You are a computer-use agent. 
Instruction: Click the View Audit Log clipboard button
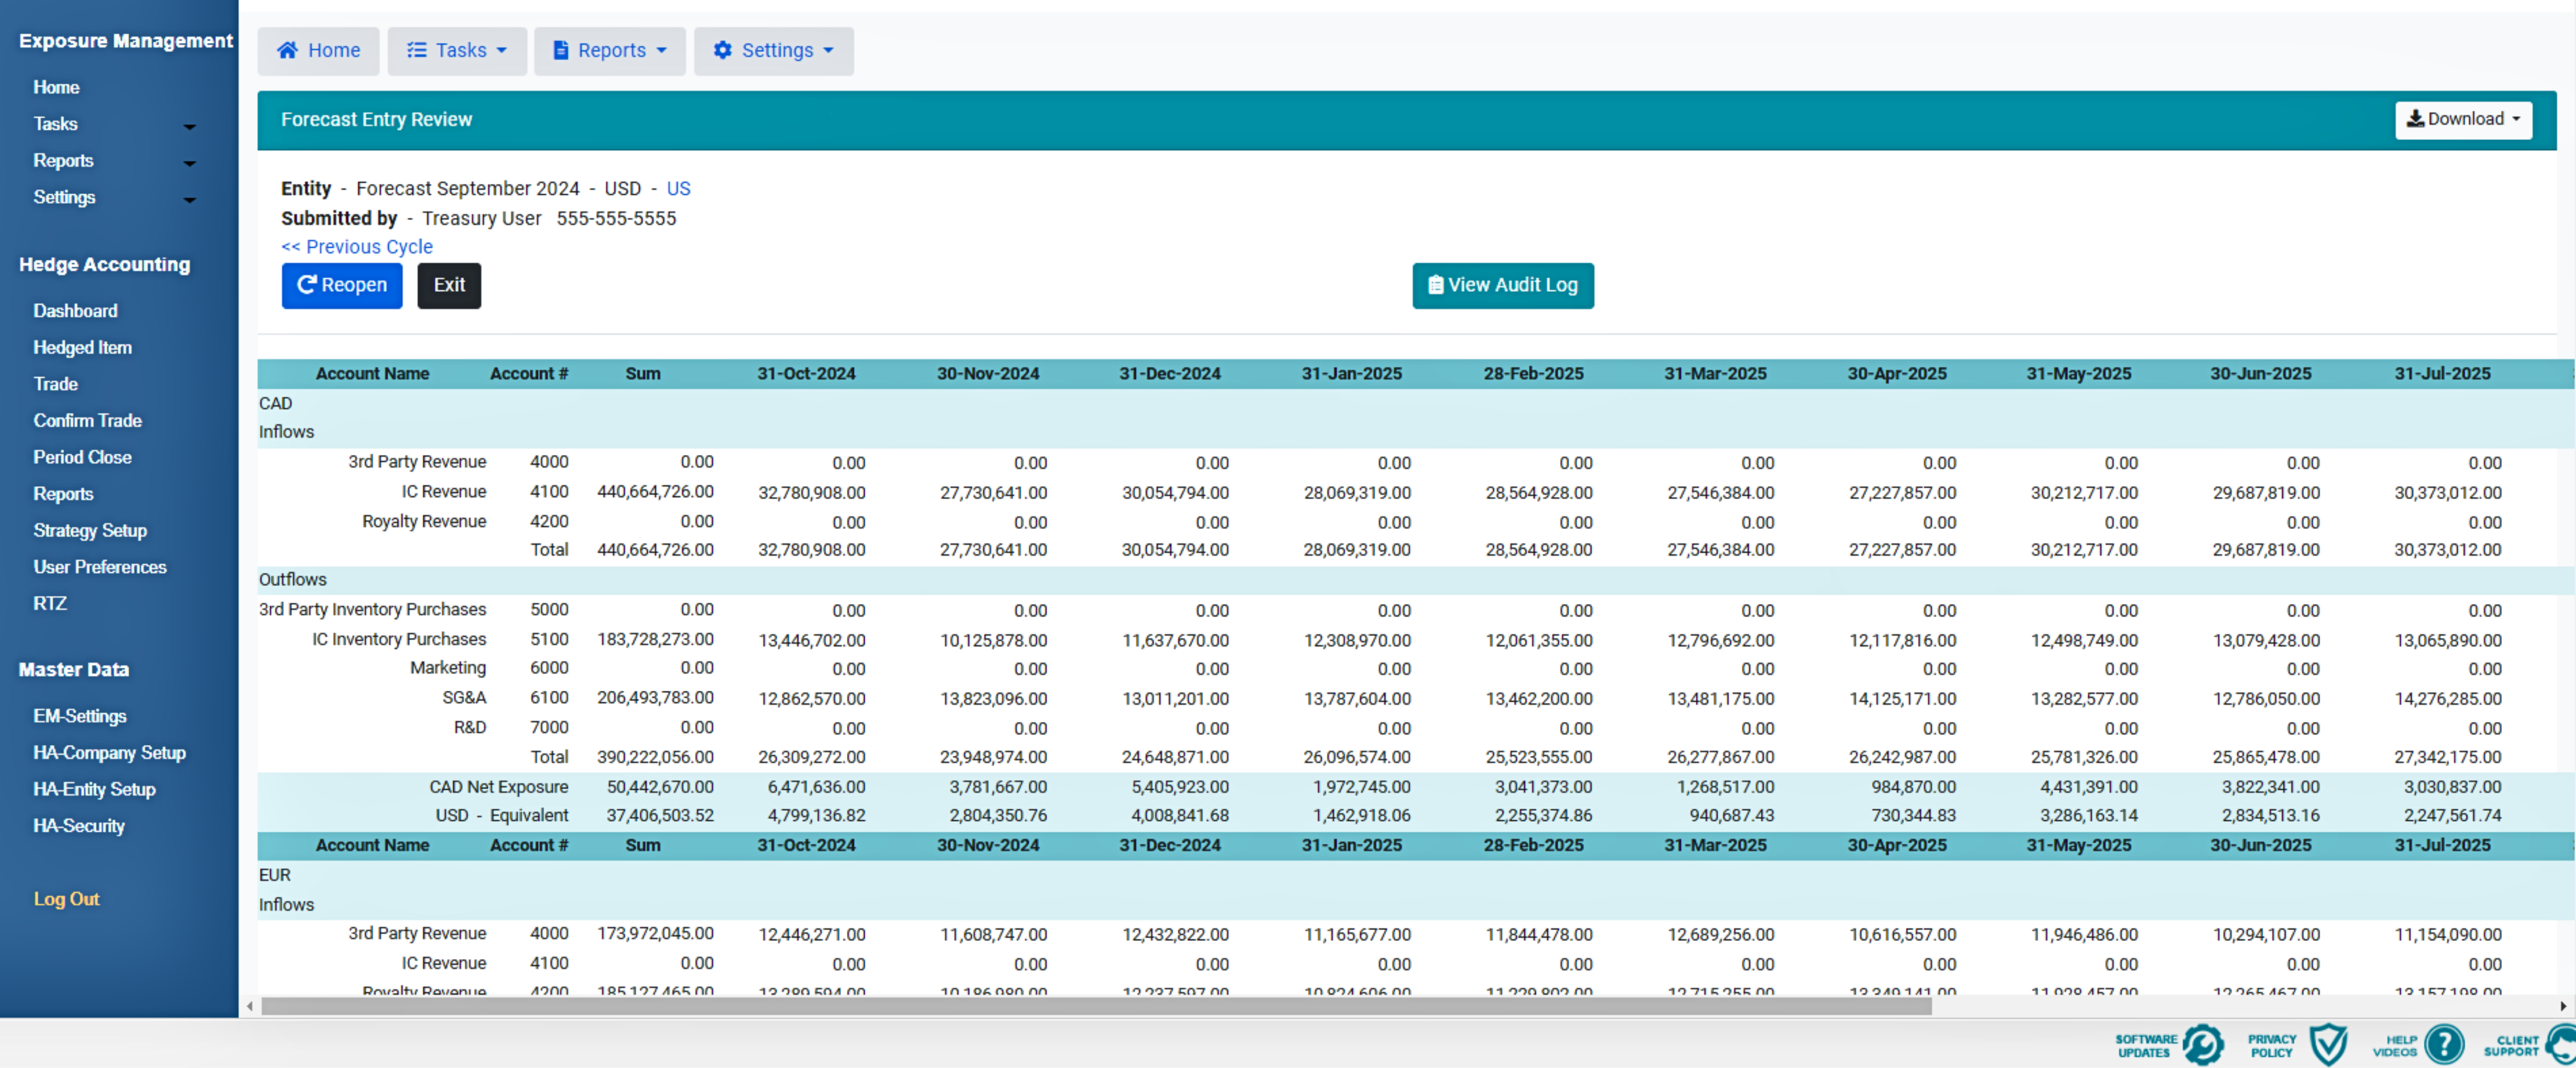click(1502, 285)
